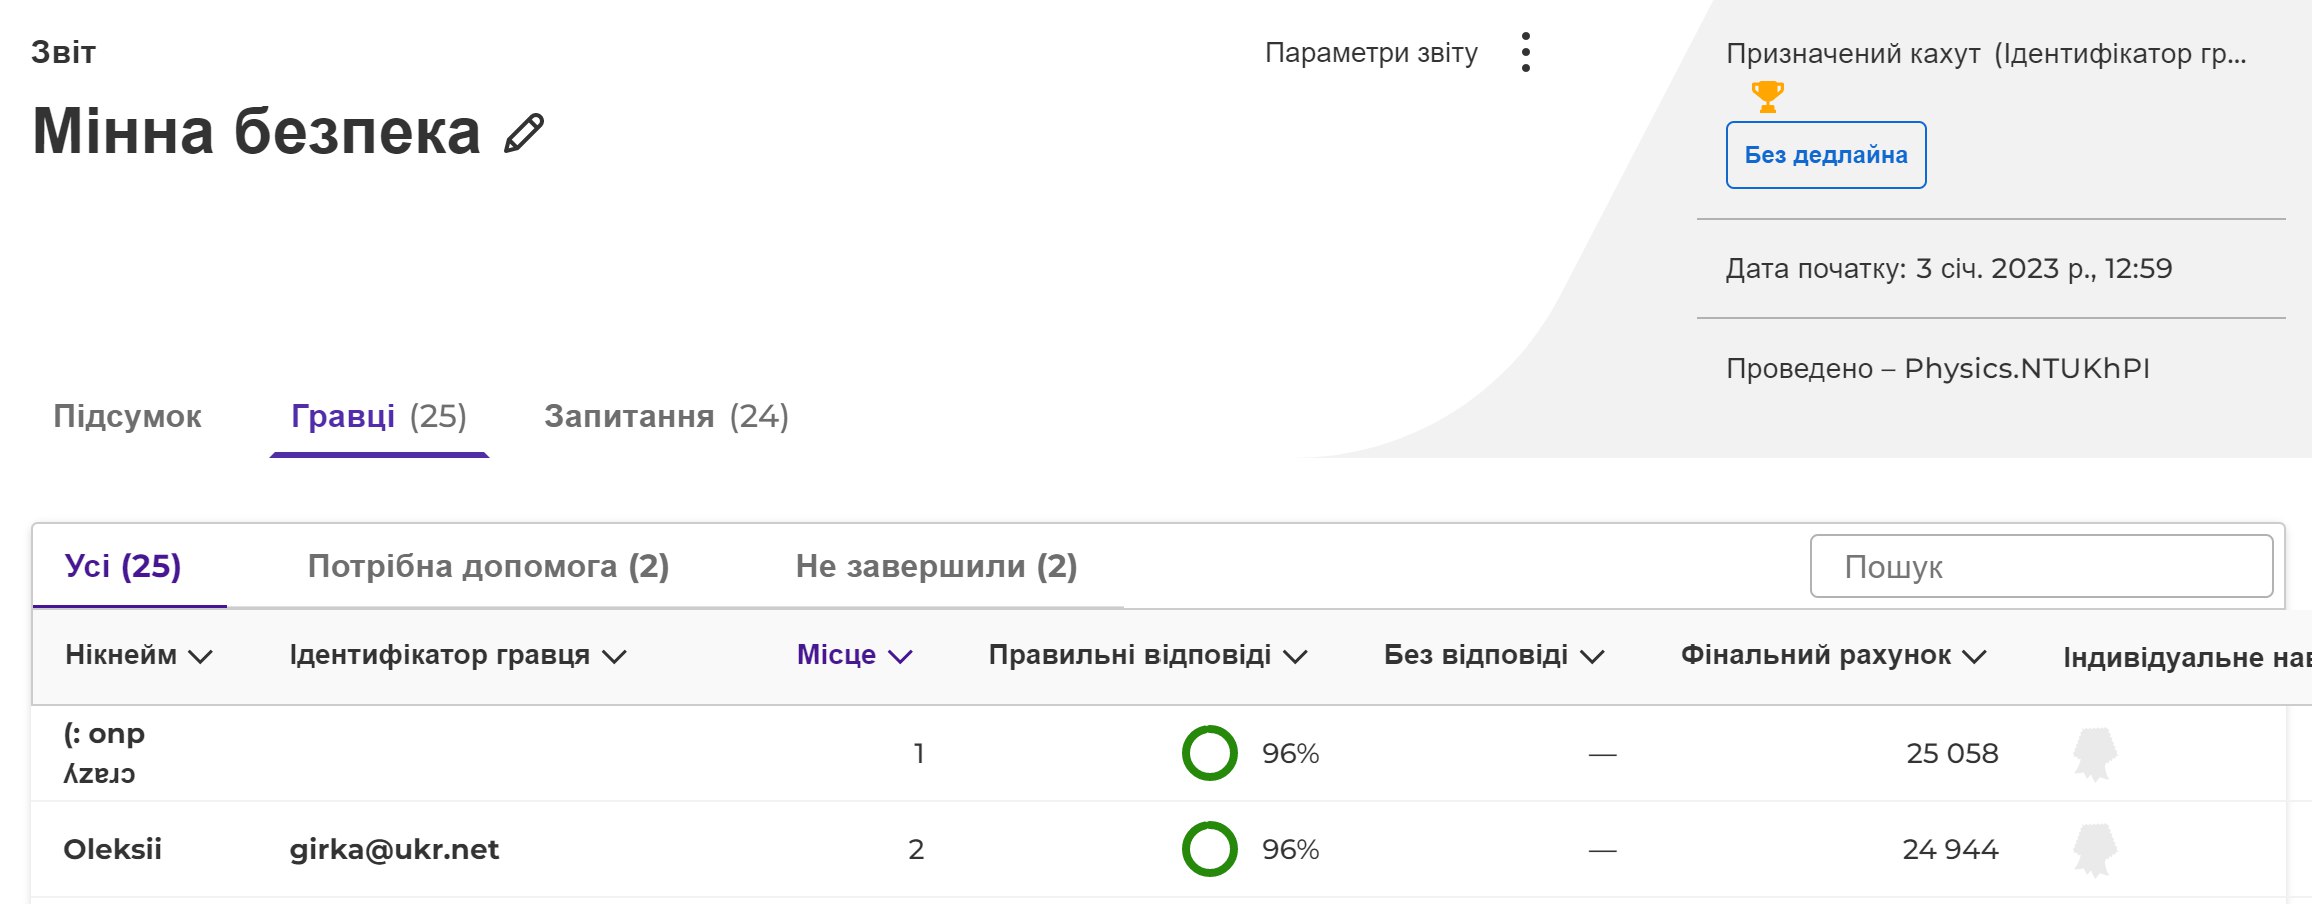Click the badge icon in first player's row

[2095, 754]
